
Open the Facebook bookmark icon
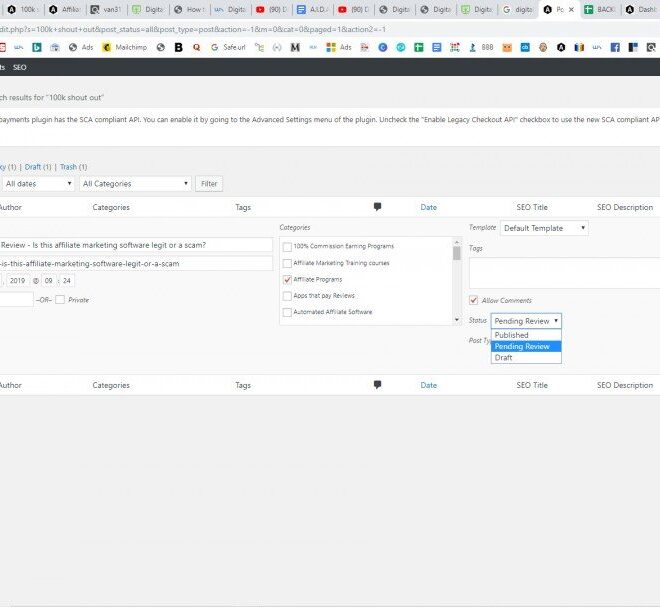coord(615,47)
